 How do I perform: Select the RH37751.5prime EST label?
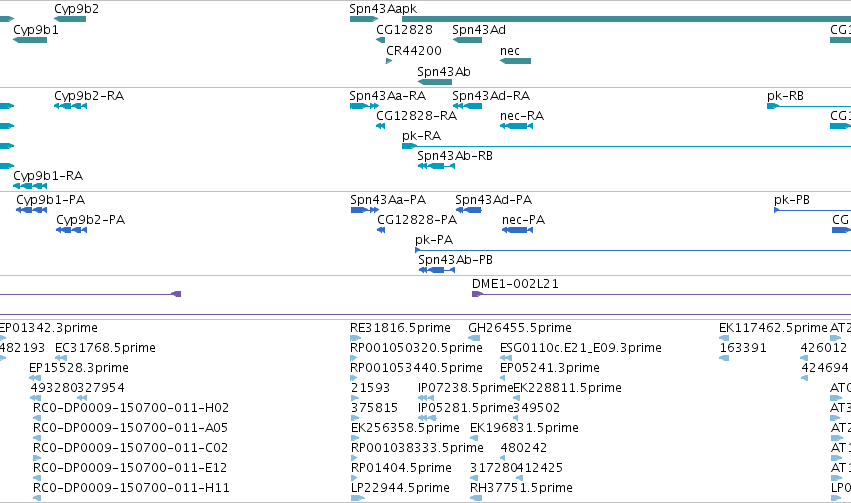pyautogui.click(x=521, y=488)
